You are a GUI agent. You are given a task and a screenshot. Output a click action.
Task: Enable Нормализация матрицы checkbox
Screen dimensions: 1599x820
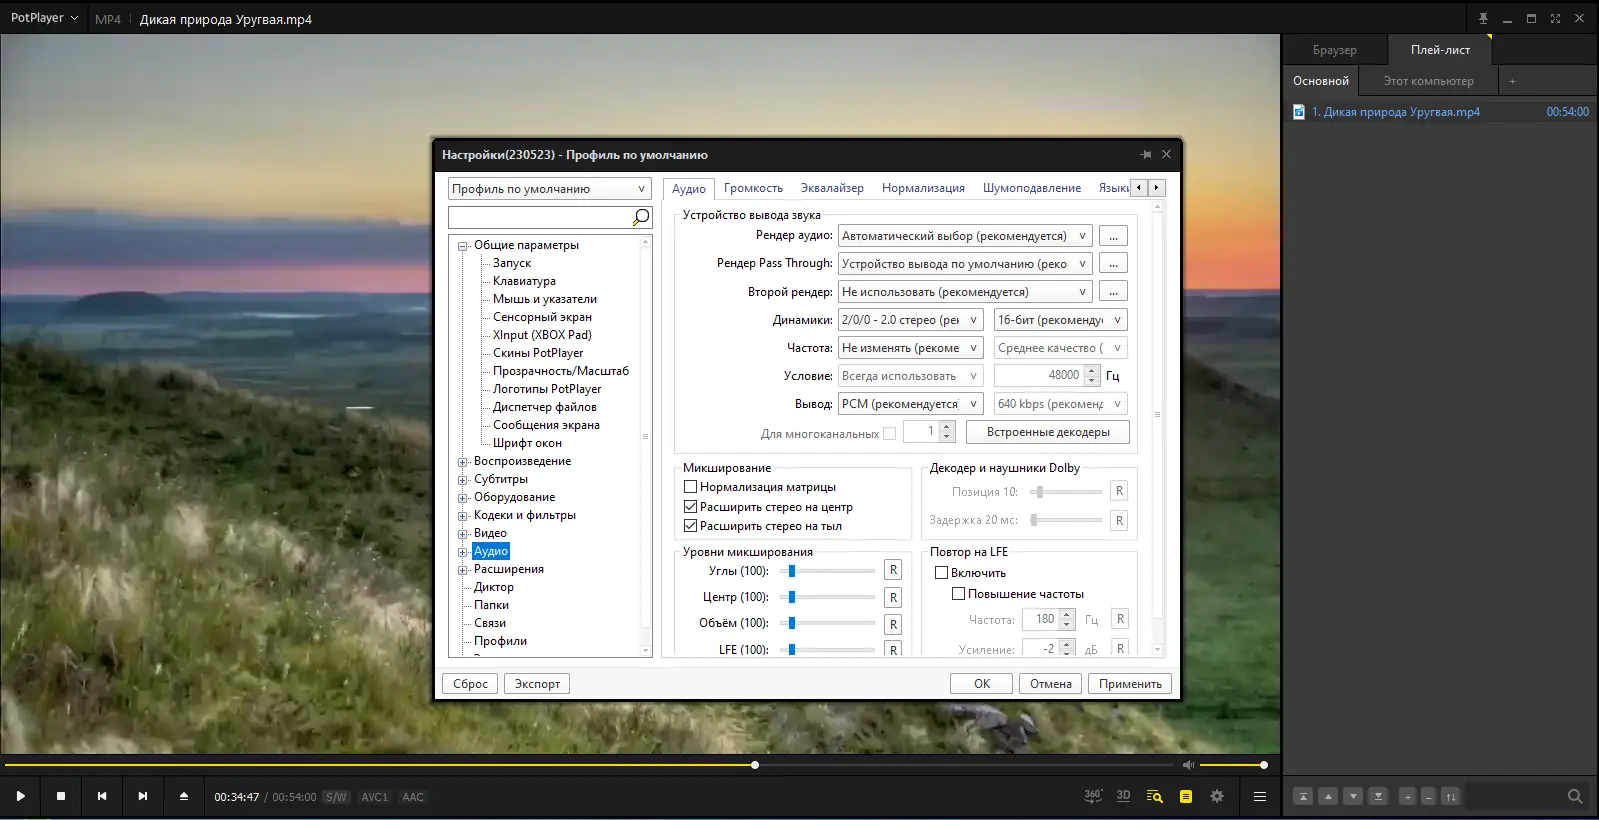point(690,487)
